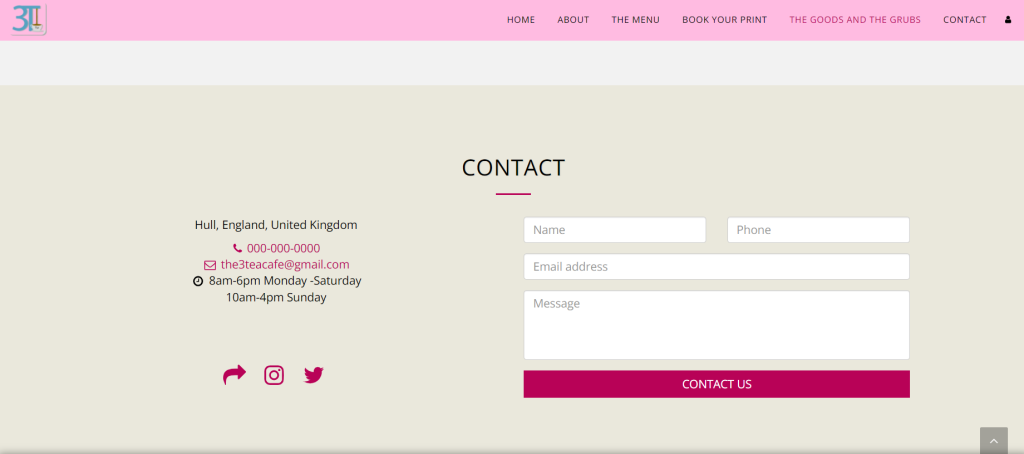The width and height of the screenshot is (1024, 454).
Task: Go to the Home menu item
Action: click(520, 20)
